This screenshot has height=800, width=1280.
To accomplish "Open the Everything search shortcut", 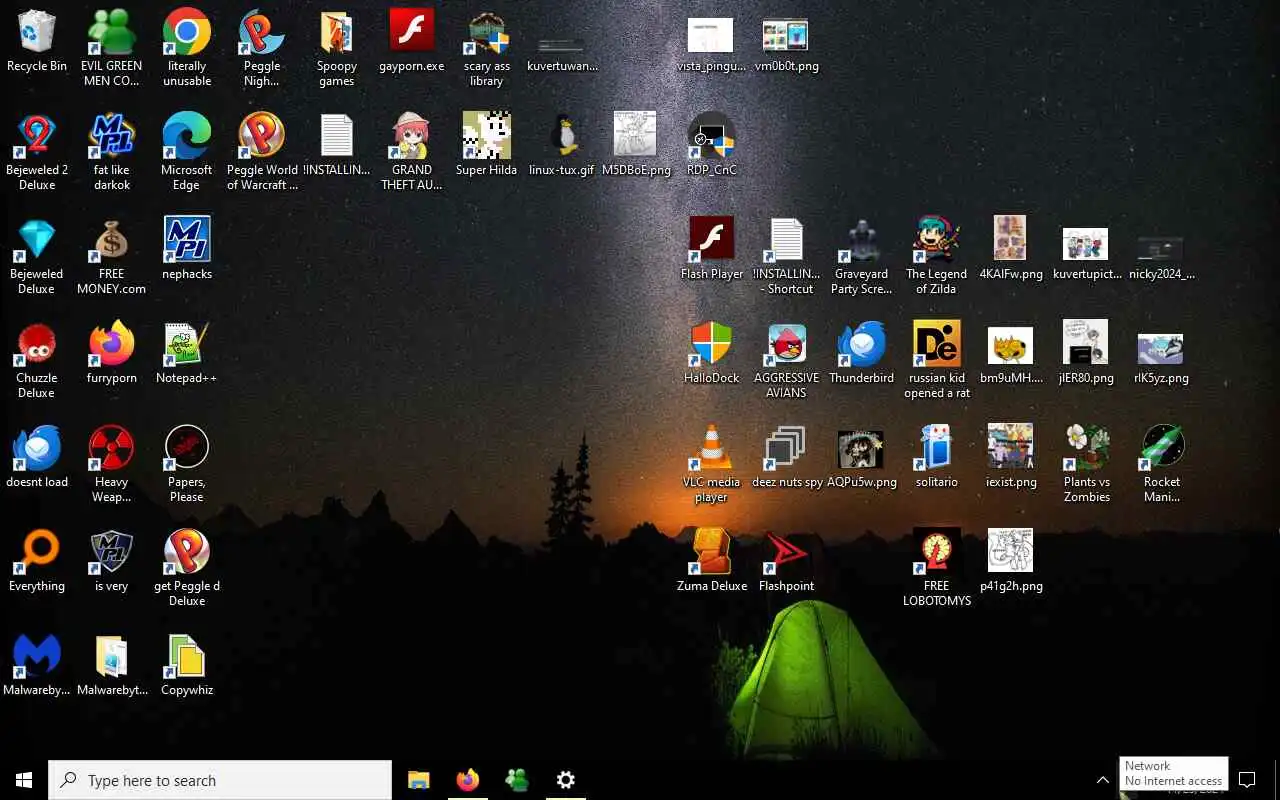I will (37, 560).
